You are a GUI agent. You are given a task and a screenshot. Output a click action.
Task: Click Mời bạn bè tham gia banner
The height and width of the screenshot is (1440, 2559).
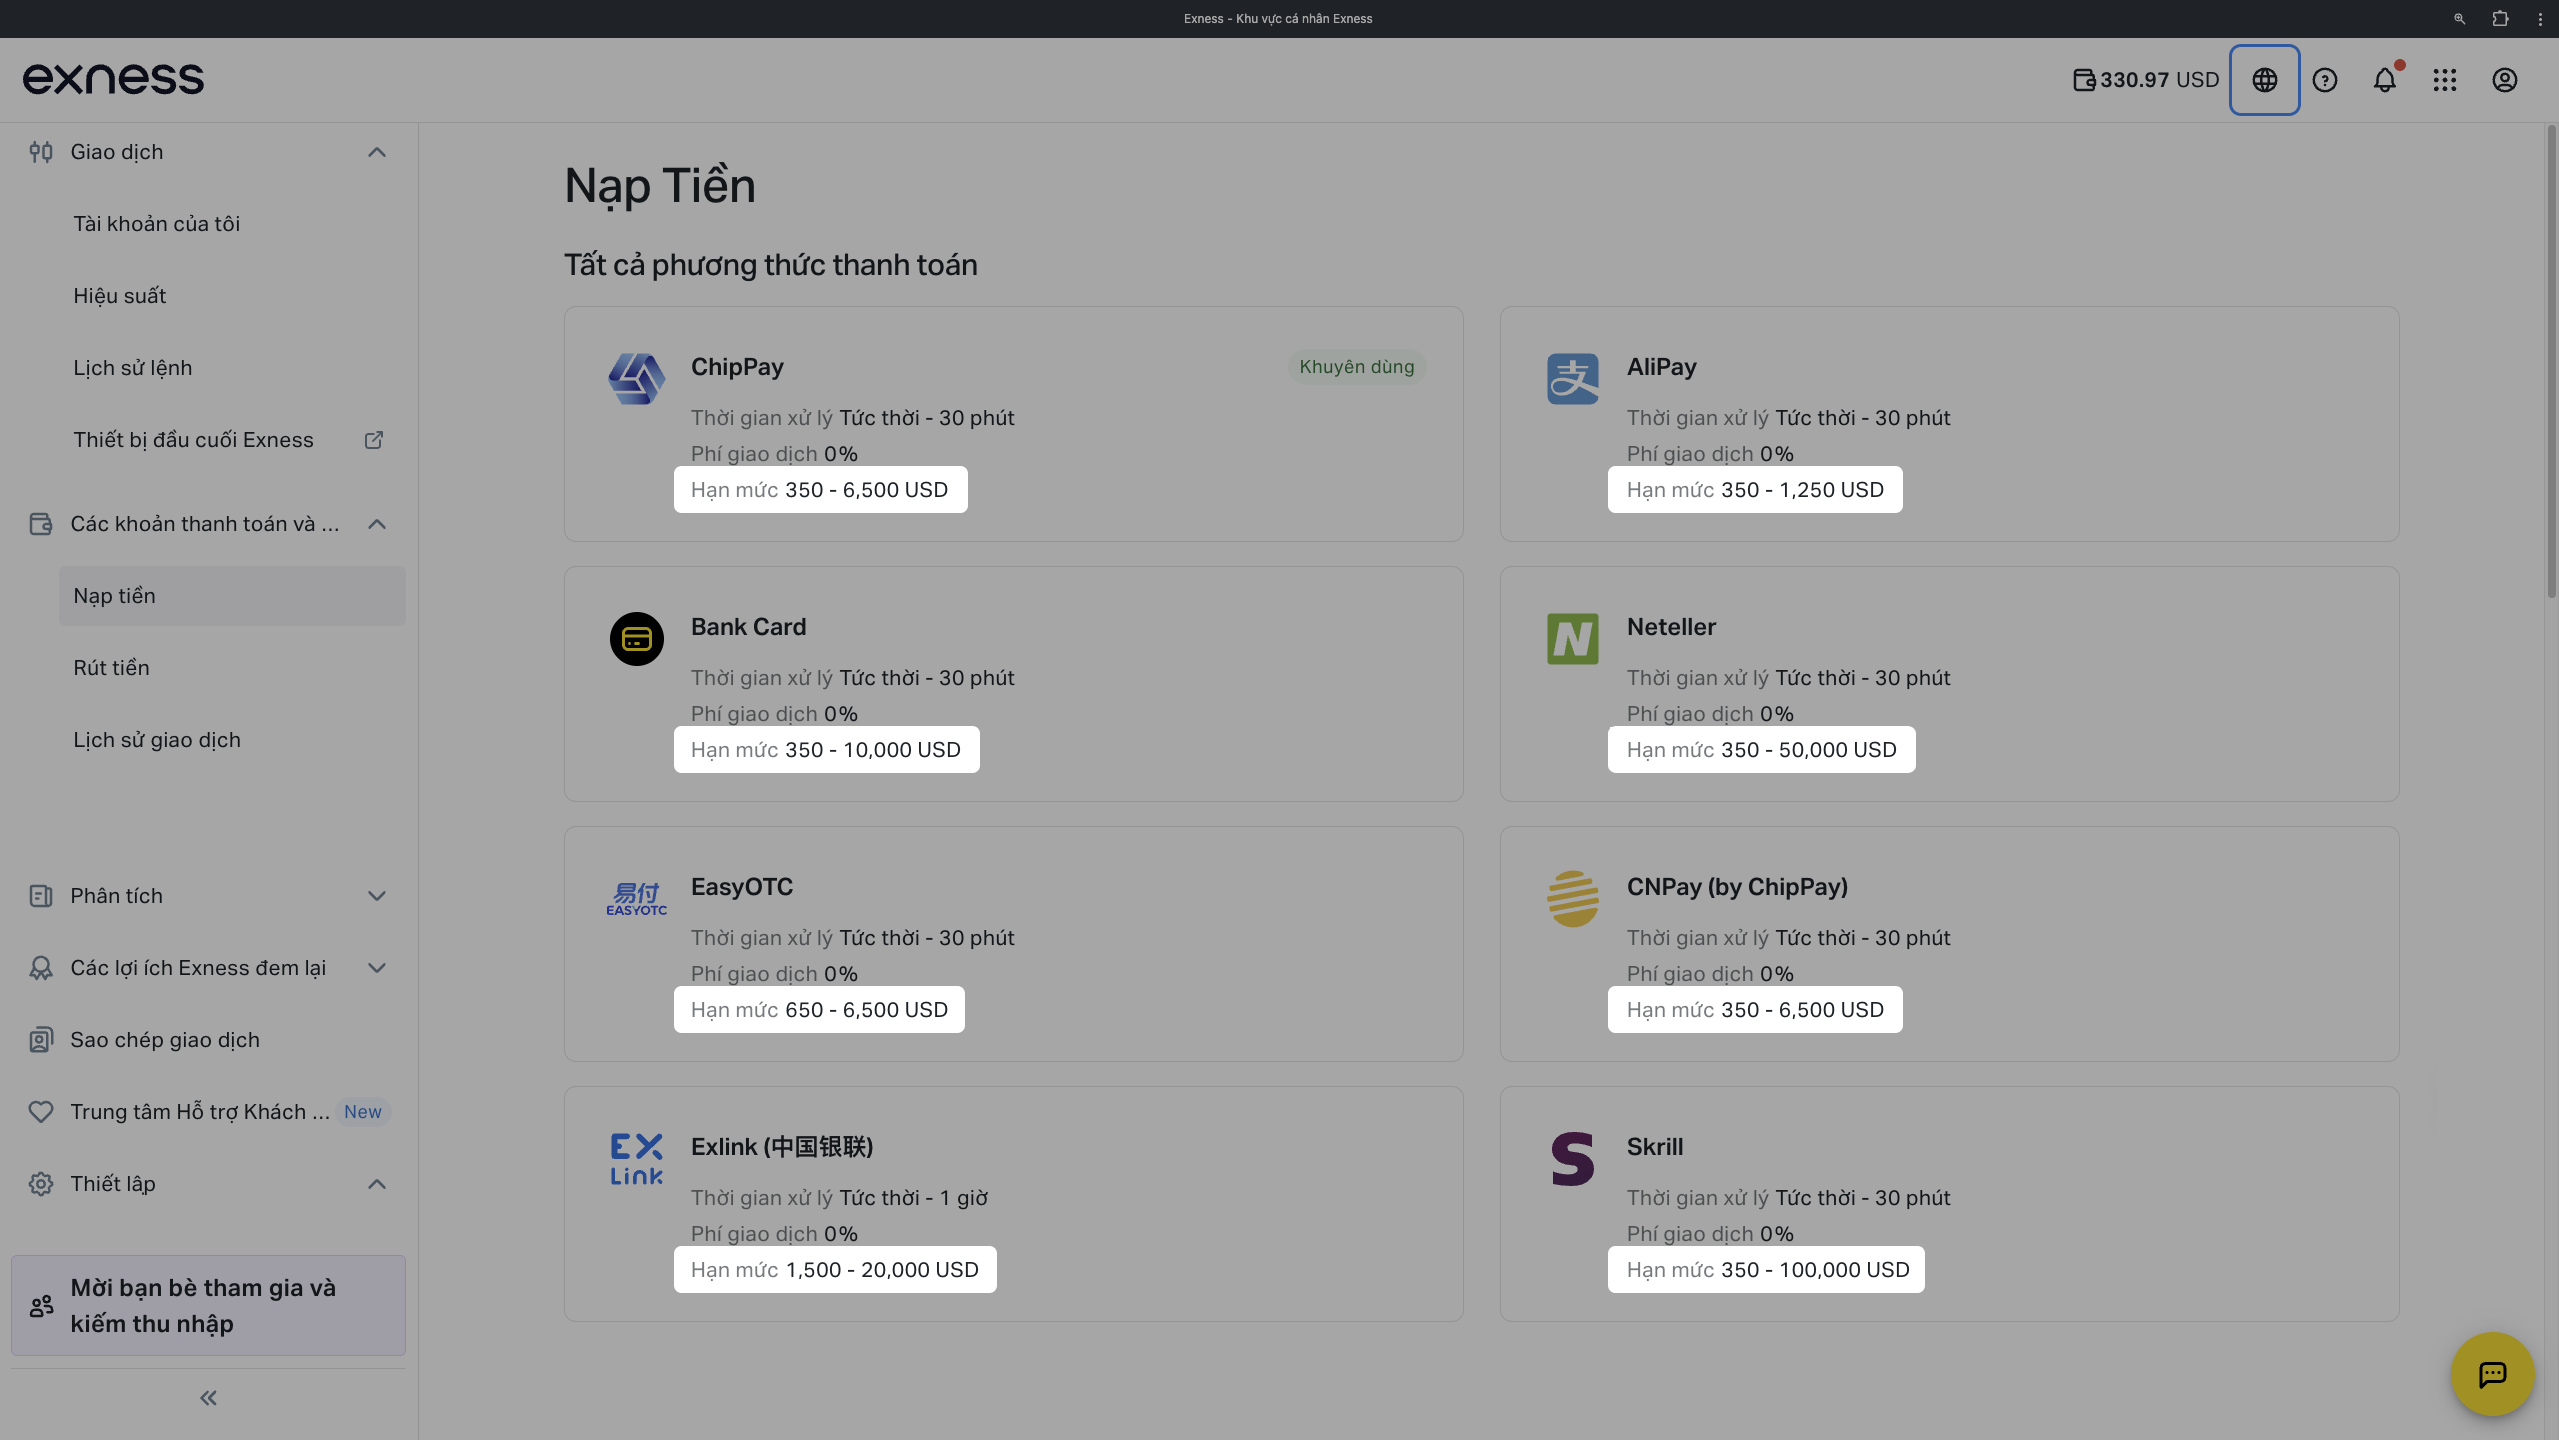pyautogui.click(x=208, y=1306)
